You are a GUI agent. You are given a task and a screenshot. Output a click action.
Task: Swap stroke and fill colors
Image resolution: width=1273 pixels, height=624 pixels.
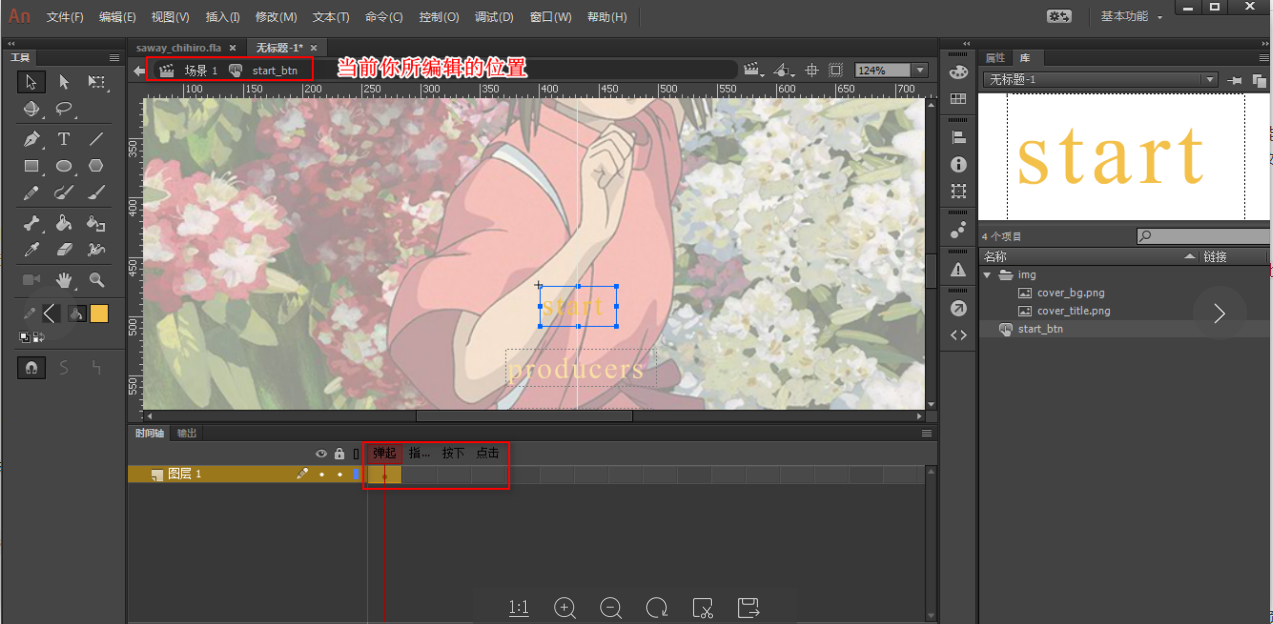tap(38, 337)
